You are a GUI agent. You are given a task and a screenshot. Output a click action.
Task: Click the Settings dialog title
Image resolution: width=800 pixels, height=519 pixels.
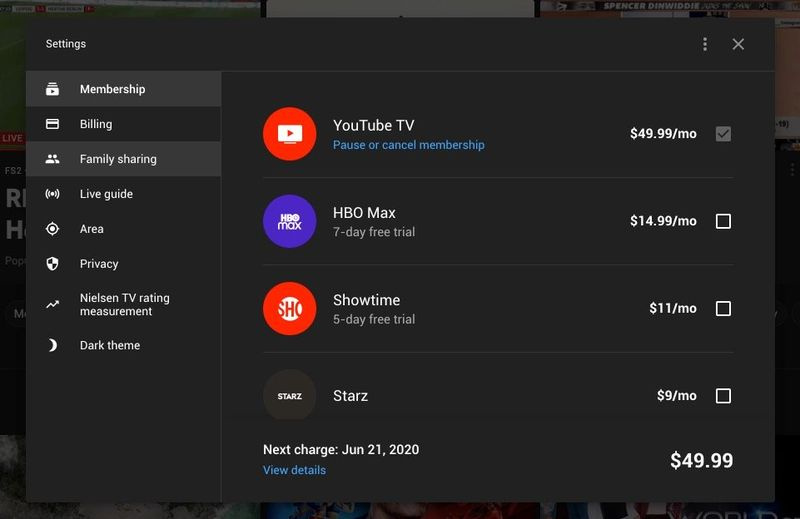(66, 44)
